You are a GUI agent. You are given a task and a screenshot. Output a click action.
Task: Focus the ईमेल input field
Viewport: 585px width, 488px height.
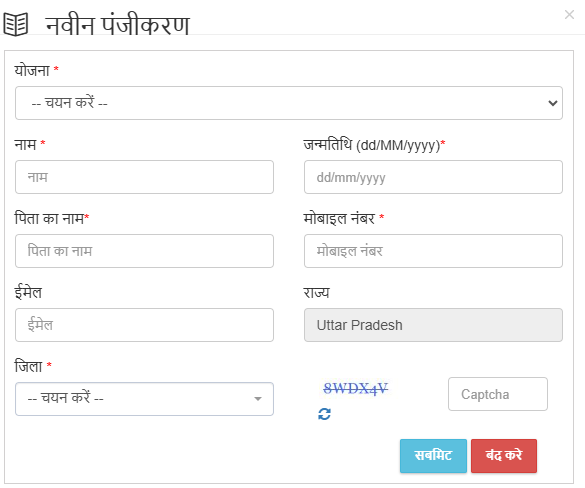(144, 325)
